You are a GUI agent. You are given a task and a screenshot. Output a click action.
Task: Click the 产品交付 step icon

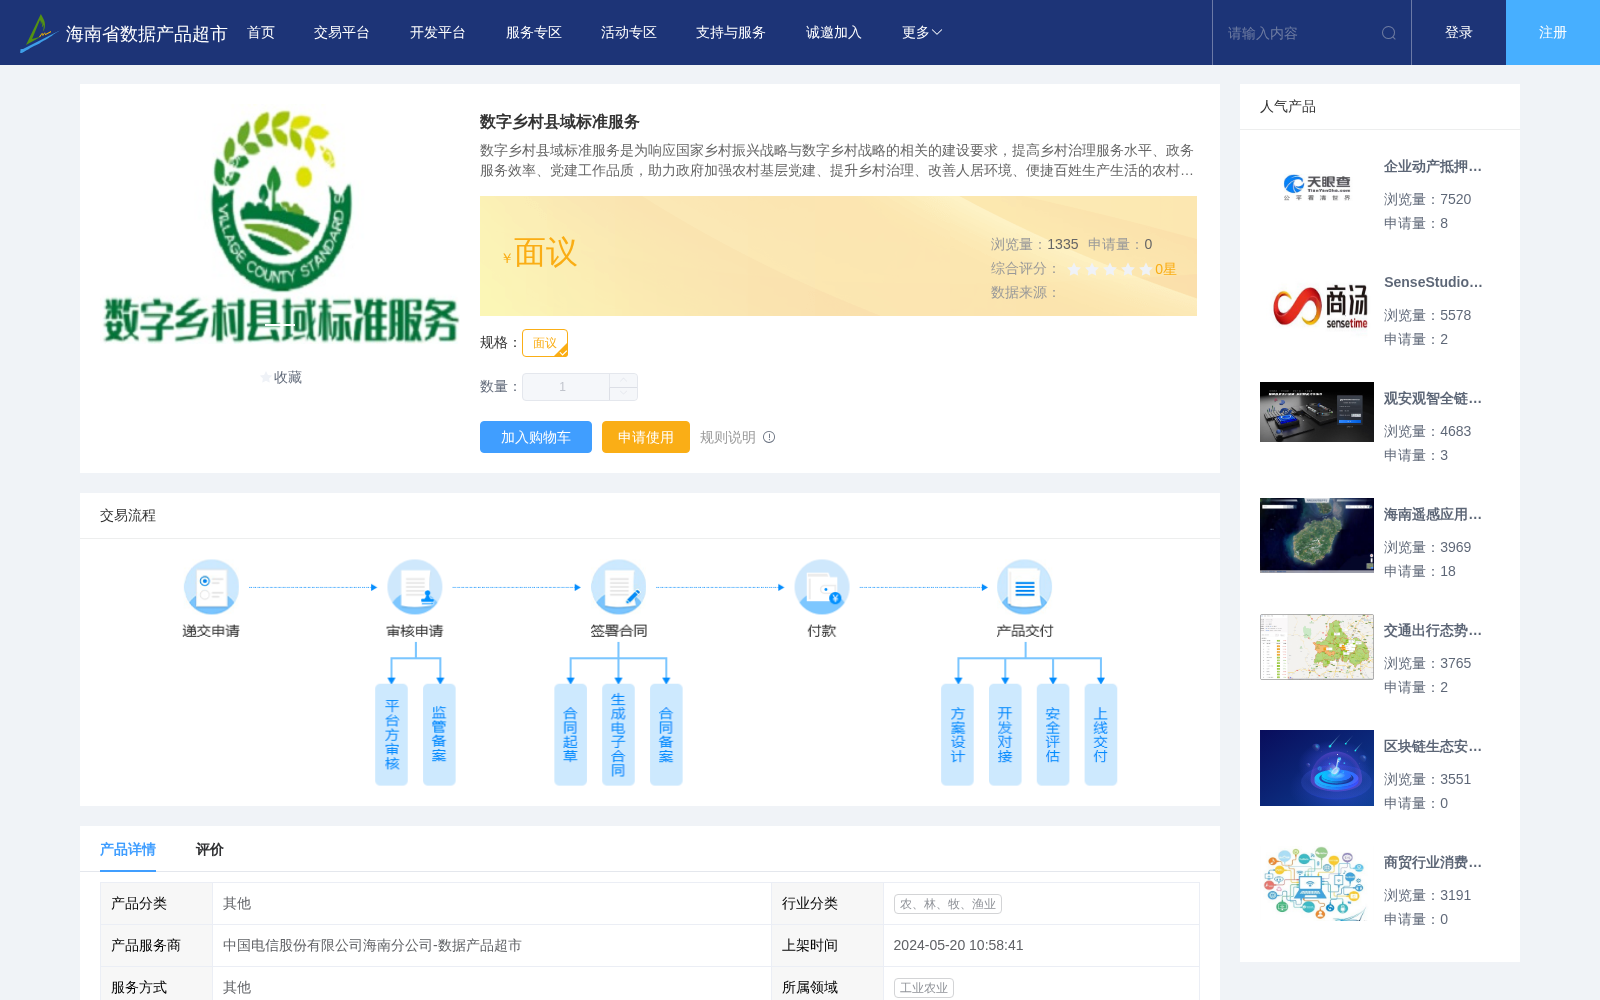pos(1025,587)
